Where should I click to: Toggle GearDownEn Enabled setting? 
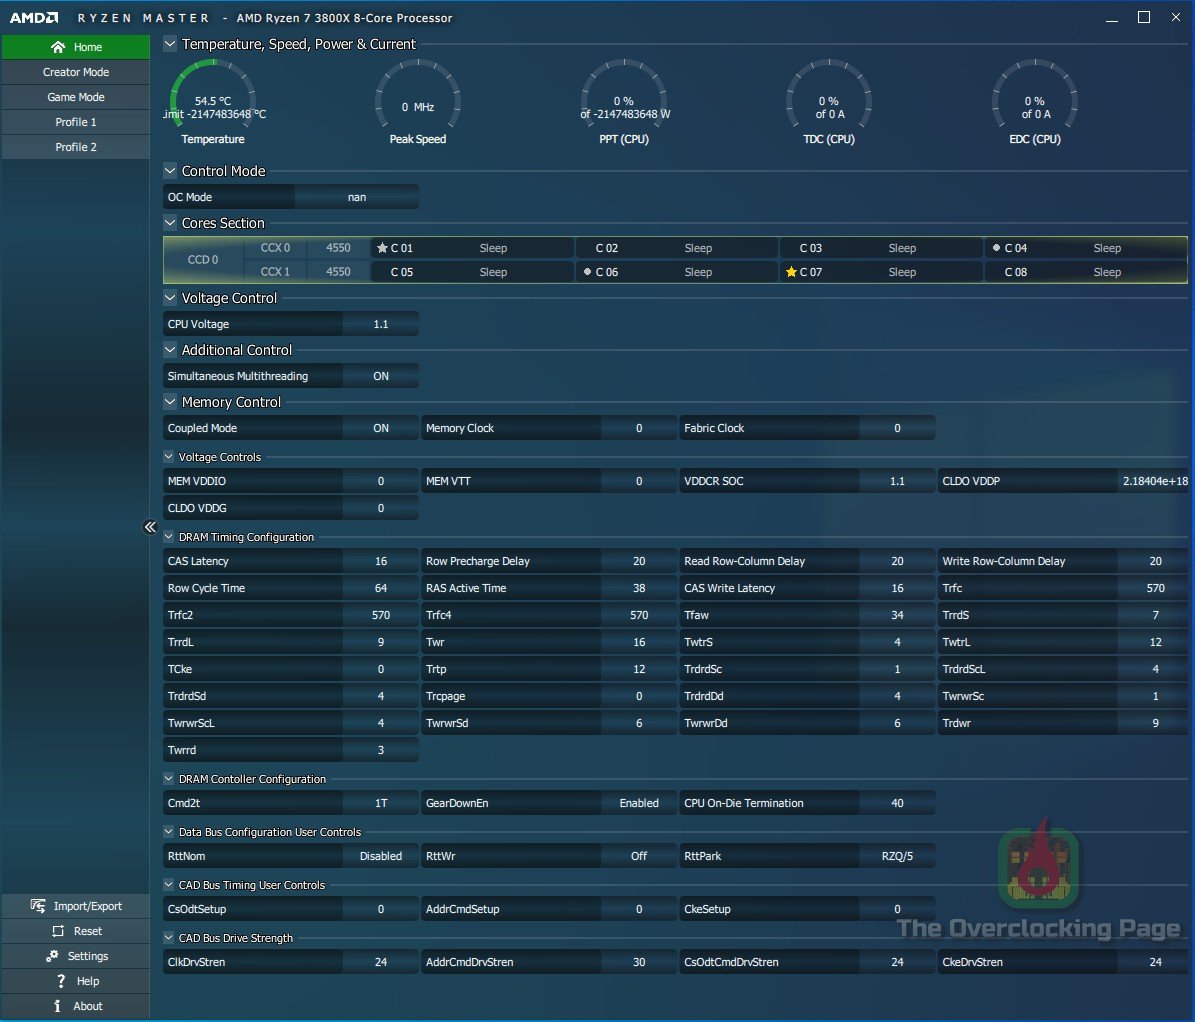pyautogui.click(x=638, y=803)
